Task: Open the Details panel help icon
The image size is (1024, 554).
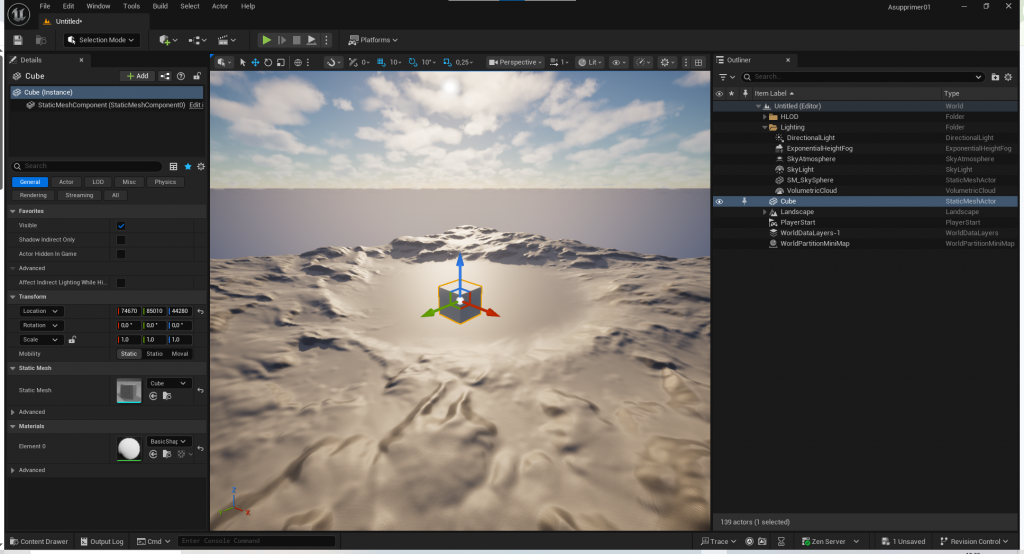Action: 181,76
